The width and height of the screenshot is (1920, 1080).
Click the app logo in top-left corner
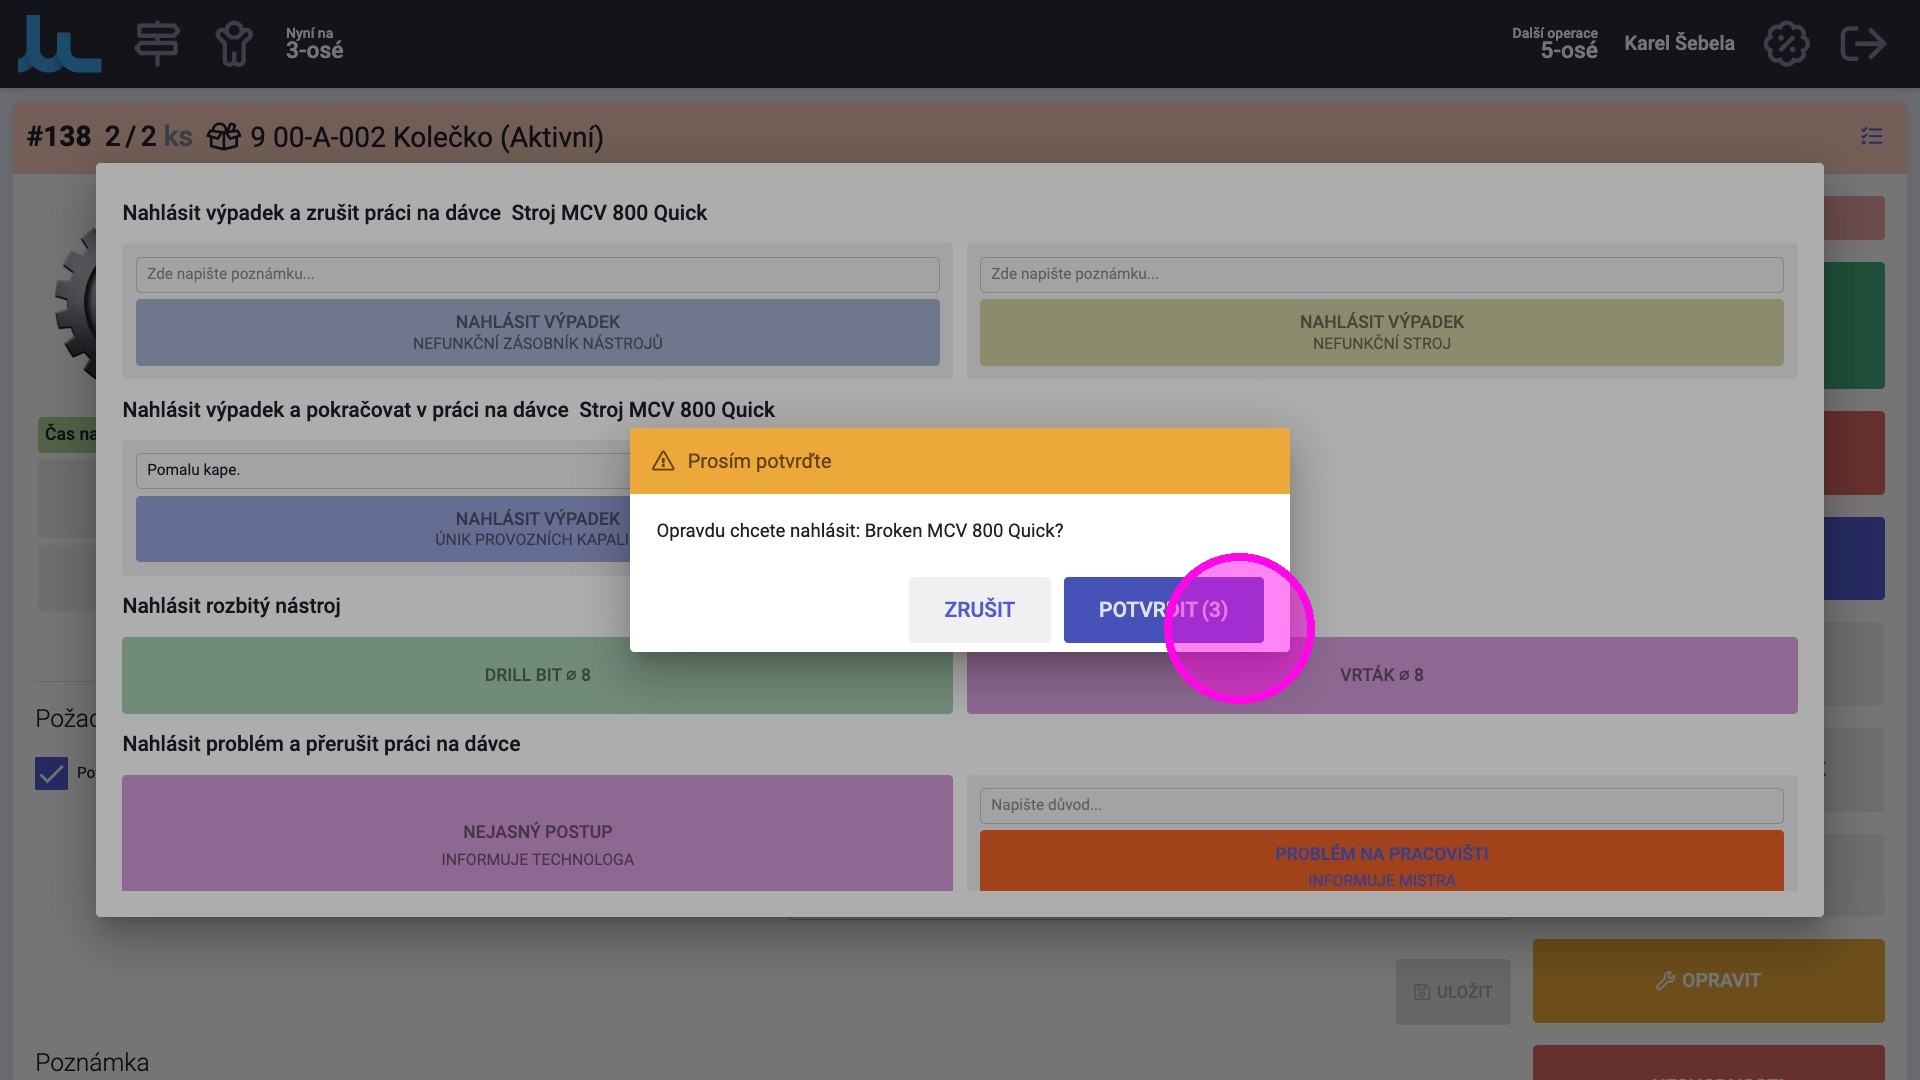pyautogui.click(x=59, y=44)
